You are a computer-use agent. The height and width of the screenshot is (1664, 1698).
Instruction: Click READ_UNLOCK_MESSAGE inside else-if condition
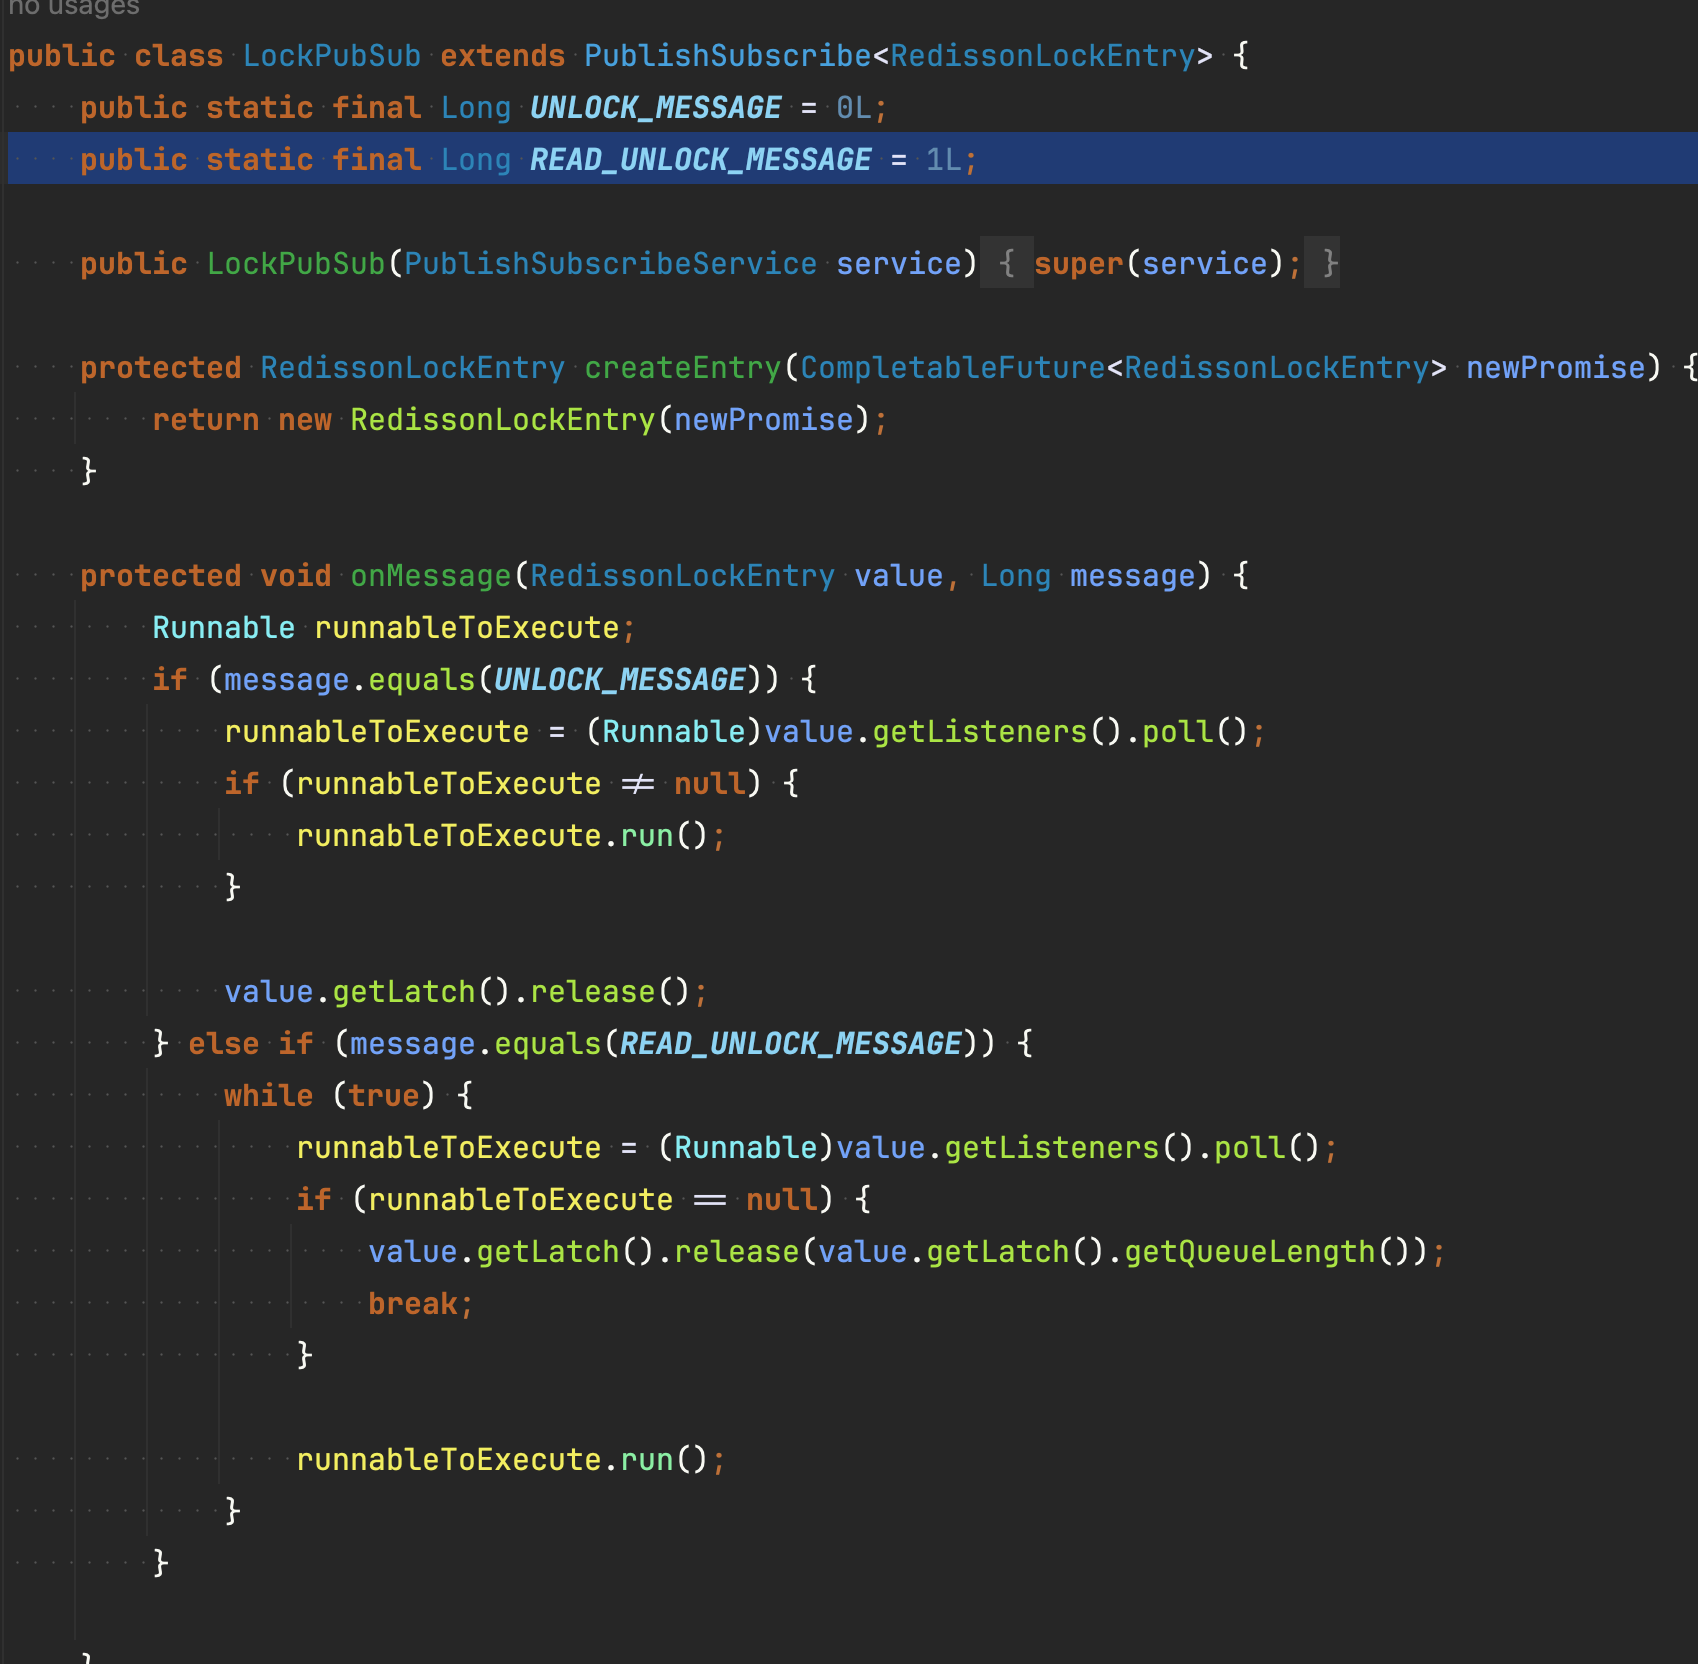[x=791, y=1044]
